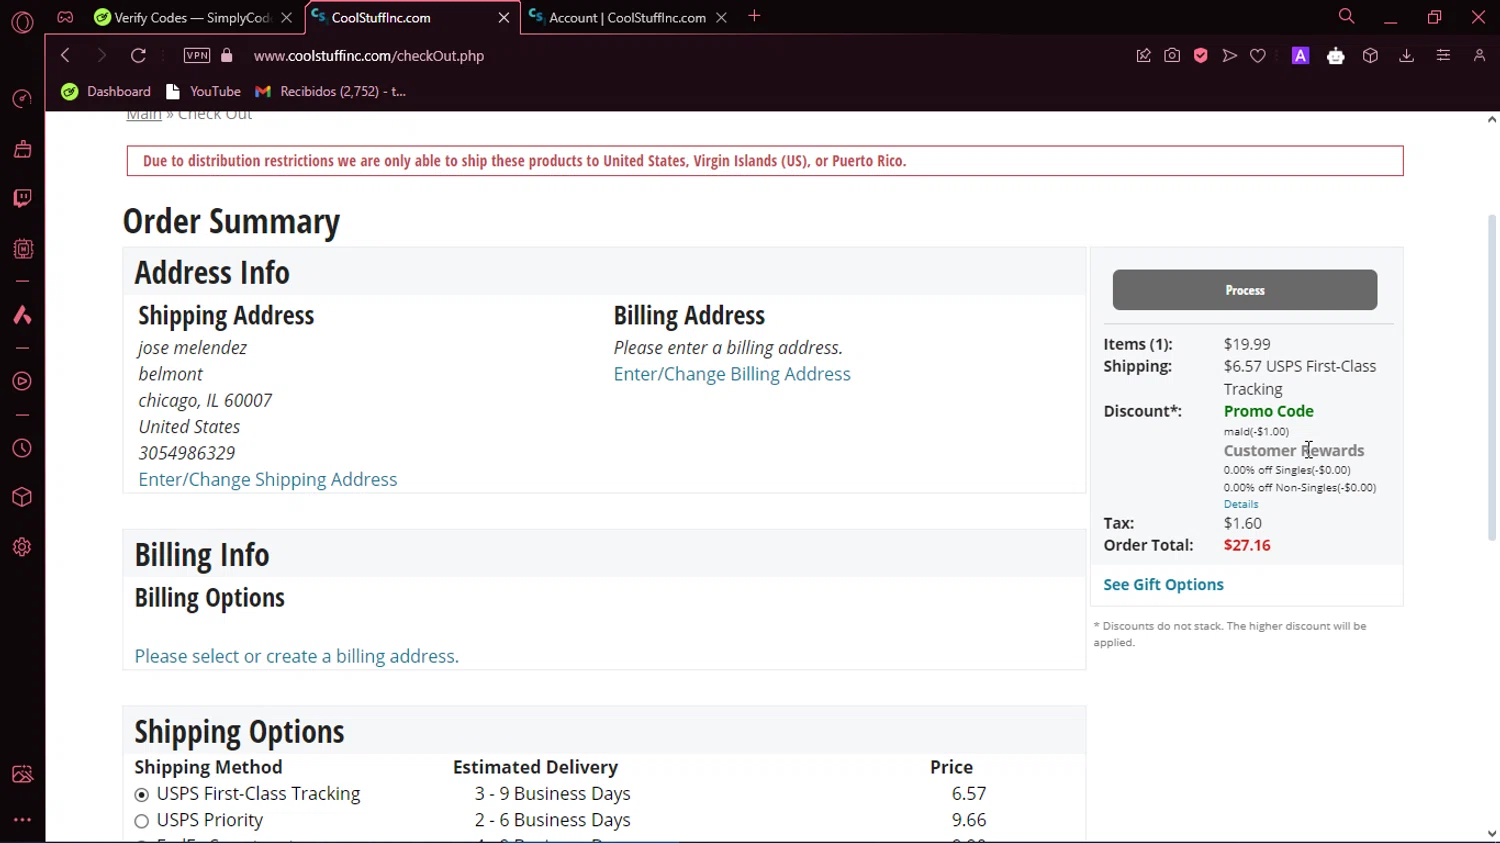Click 'Please select or create a billing address'
The height and width of the screenshot is (843, 1500).
pos(297,656)
